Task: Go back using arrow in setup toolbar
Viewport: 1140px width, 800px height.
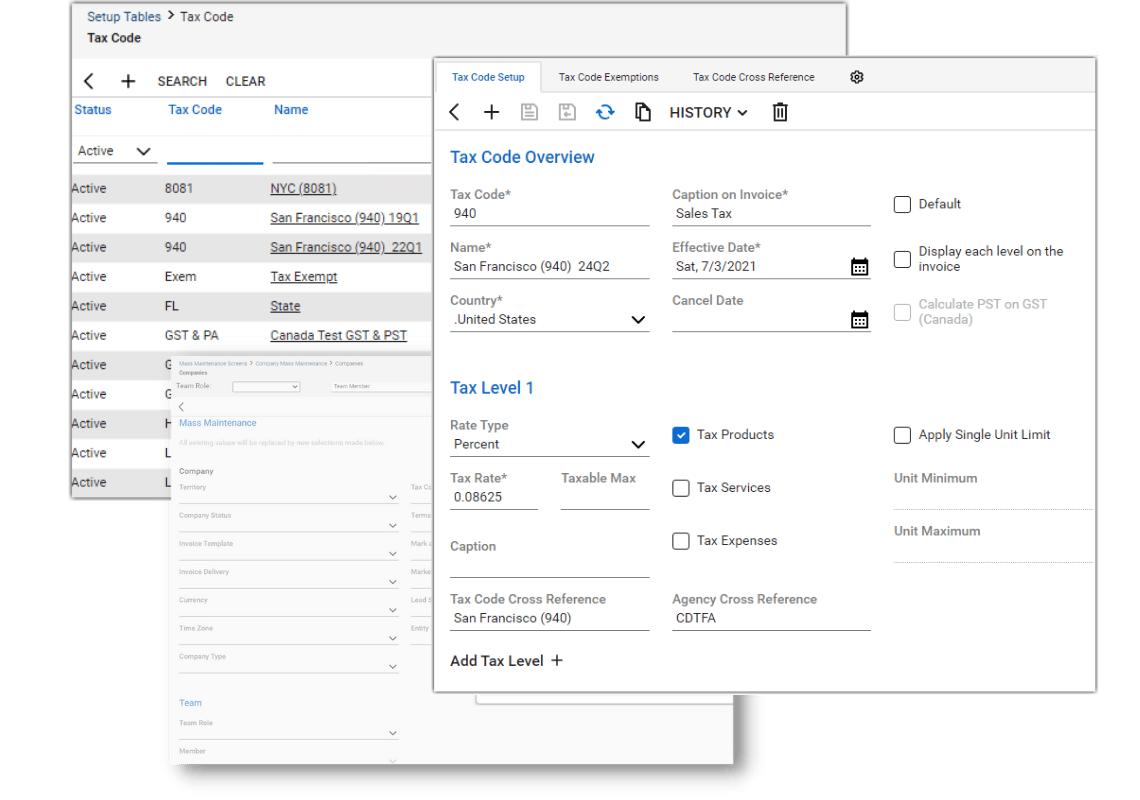Action: tap(454, 112)
